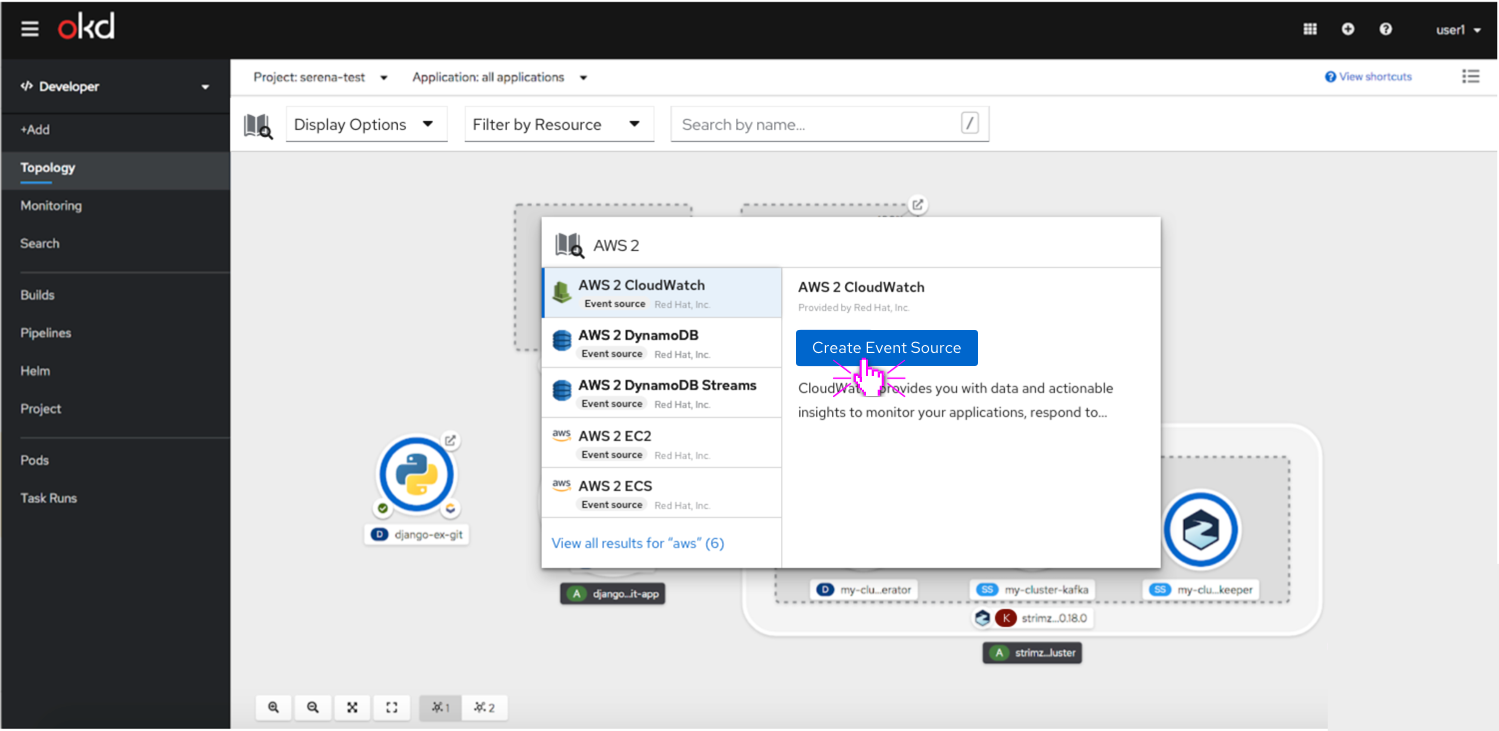Click the django-ex-git label
This screenshot has height=731, width=1499.
tap(417, 535)
